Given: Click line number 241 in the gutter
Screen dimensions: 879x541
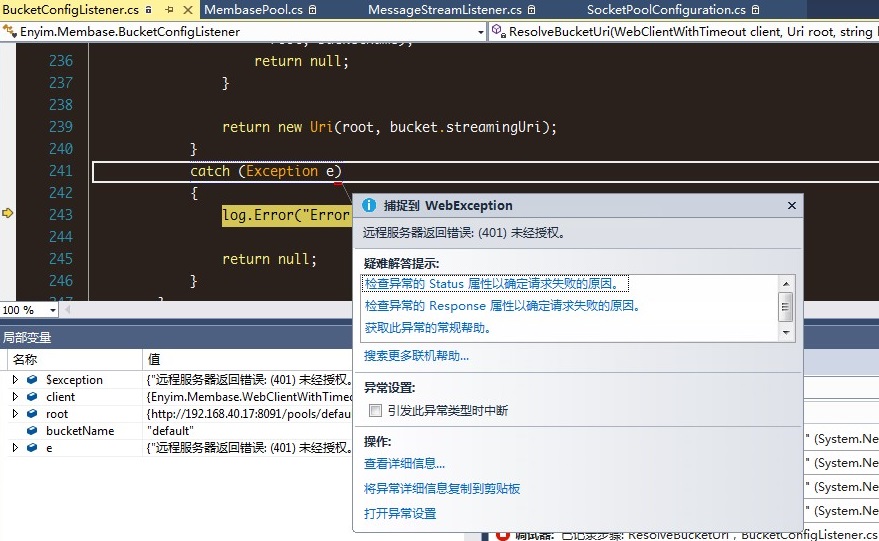Looking at the screenshot, I should tap(61, 171).
